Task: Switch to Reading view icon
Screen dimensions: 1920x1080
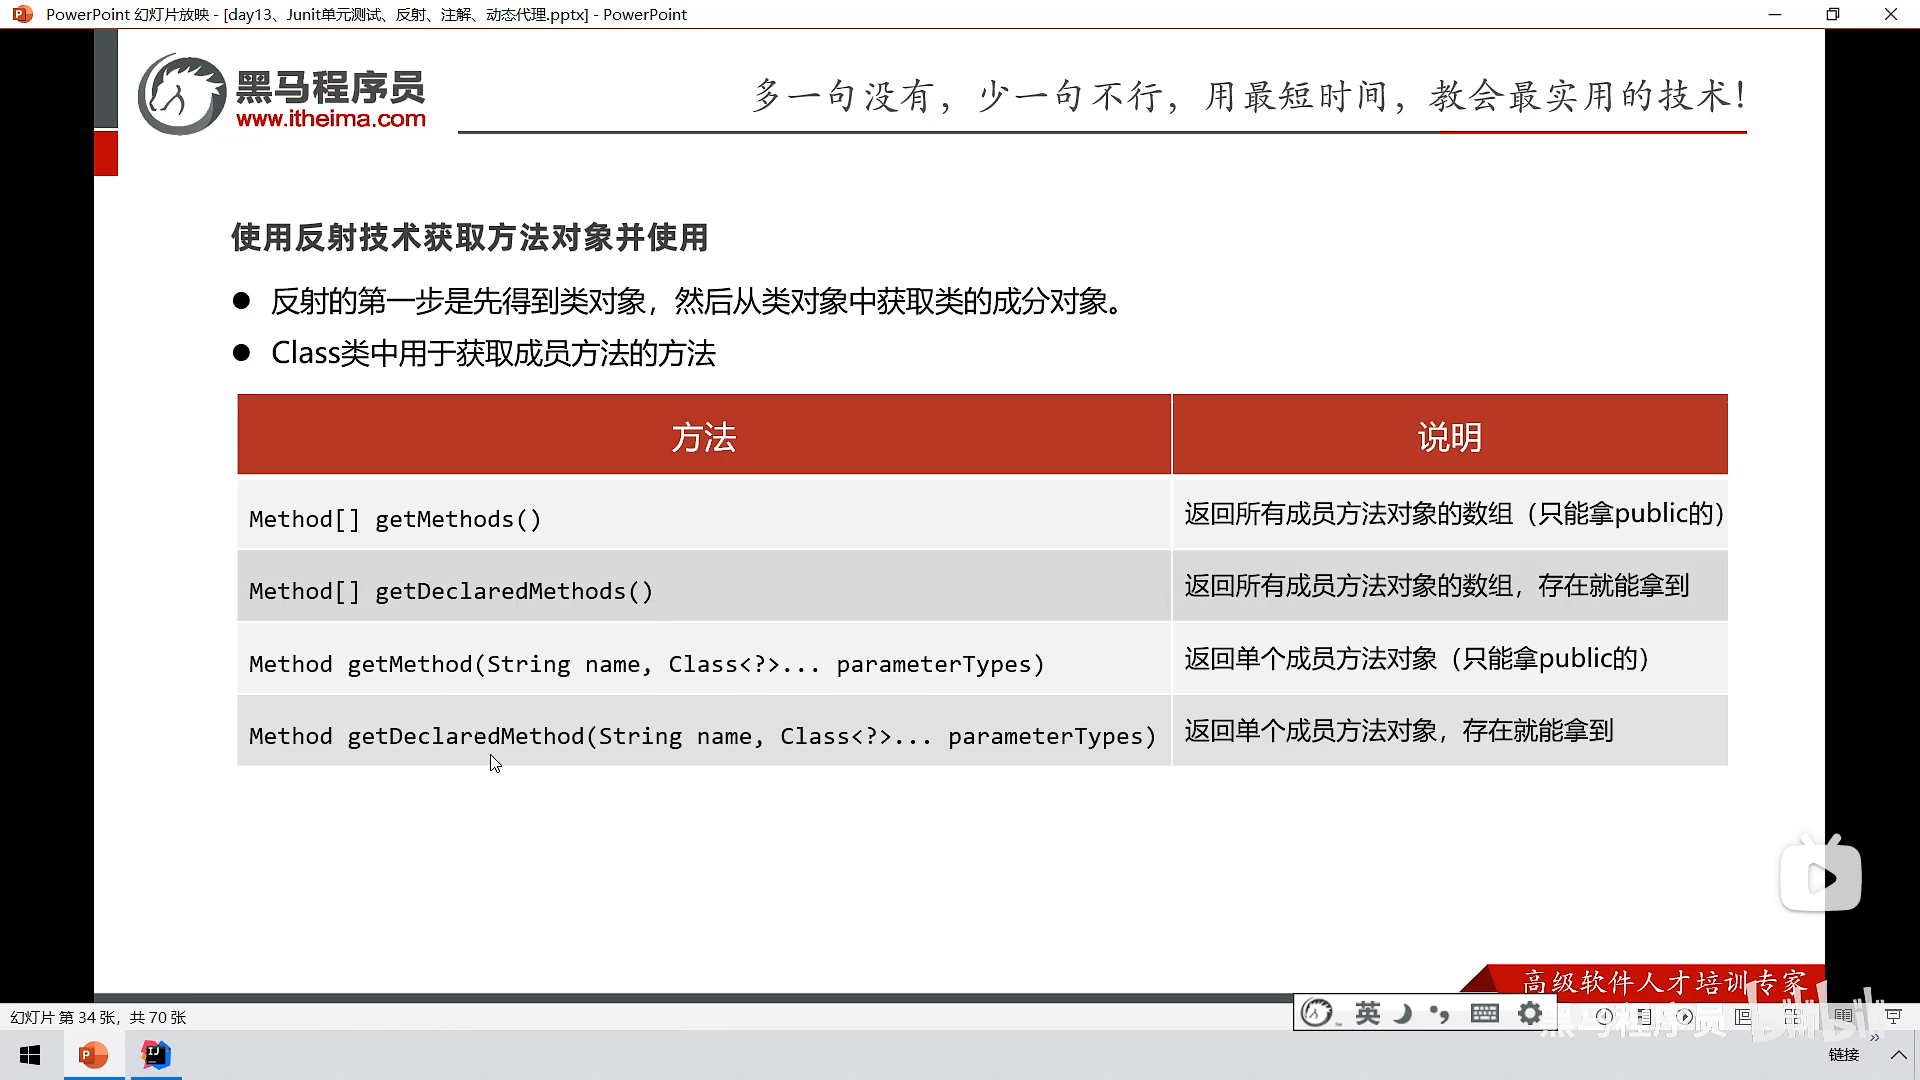Action: pyautogui.click(x=1843, y=1016)
